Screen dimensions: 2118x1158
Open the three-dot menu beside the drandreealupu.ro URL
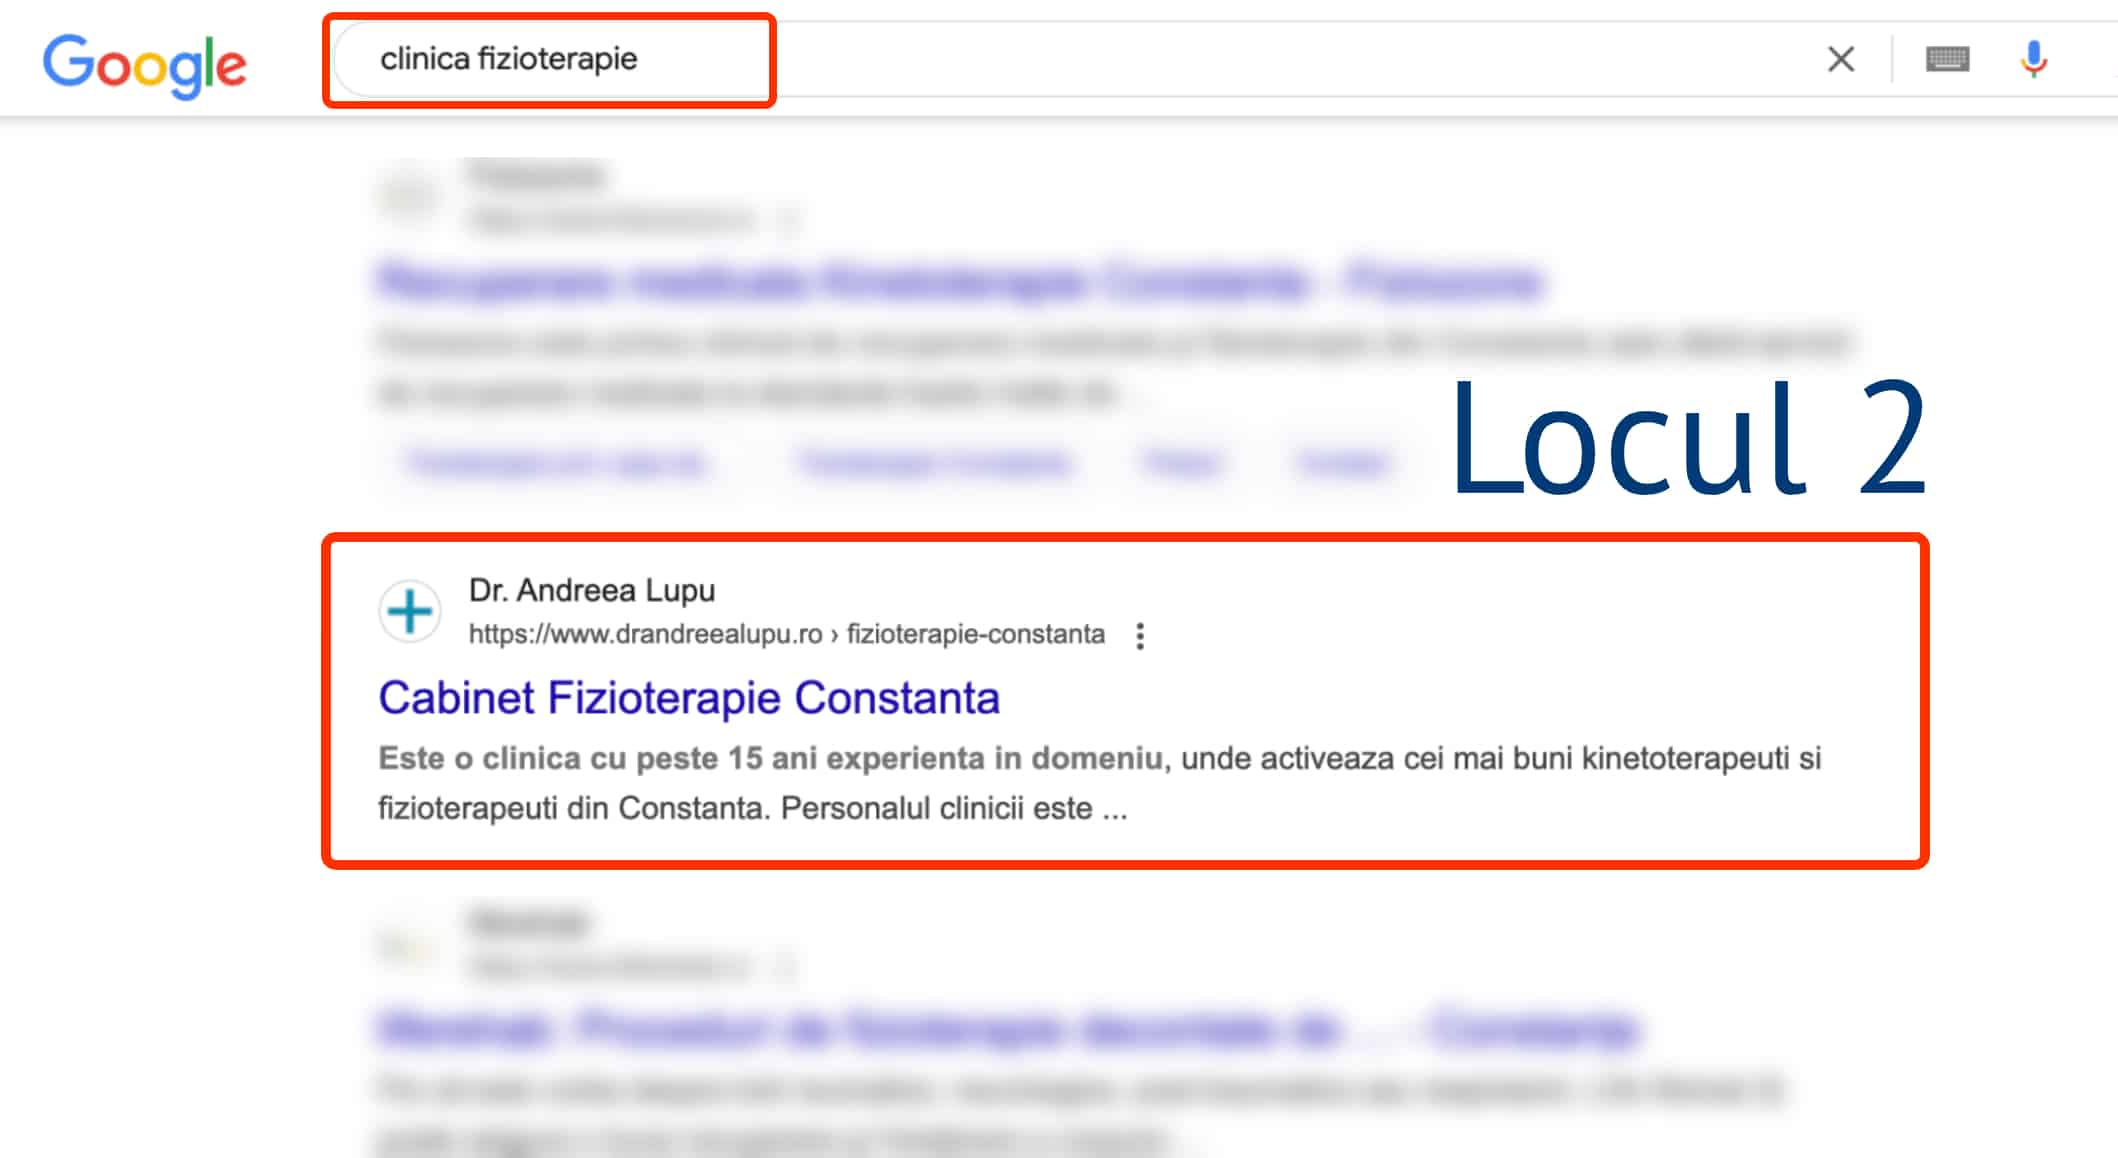pyautogui.click(x=1140, y=636)
